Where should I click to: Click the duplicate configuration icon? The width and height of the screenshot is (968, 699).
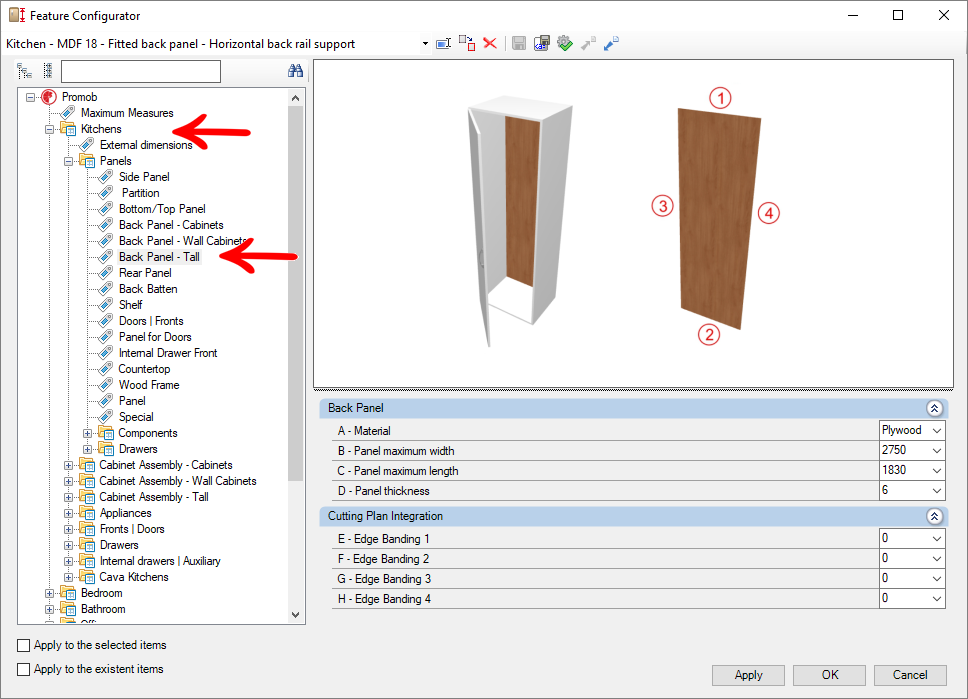tap(467, 43)
